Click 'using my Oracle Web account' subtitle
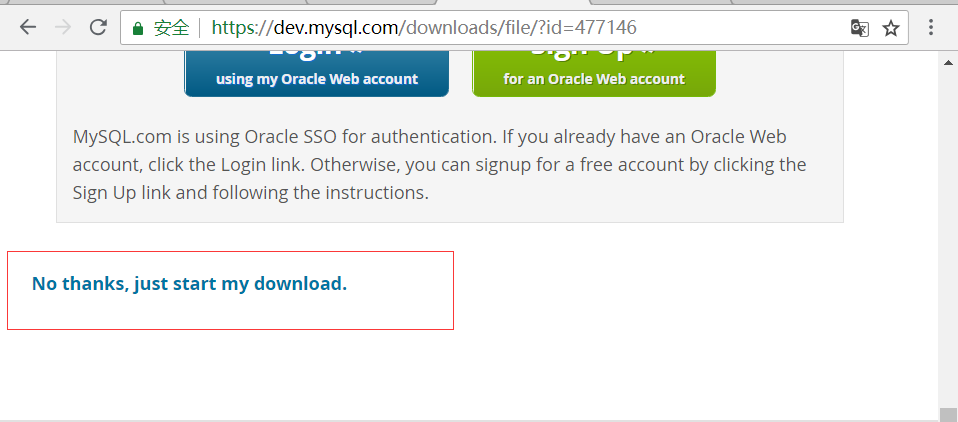Viewport: 958px width, 422px height. (x=316, y=79)
